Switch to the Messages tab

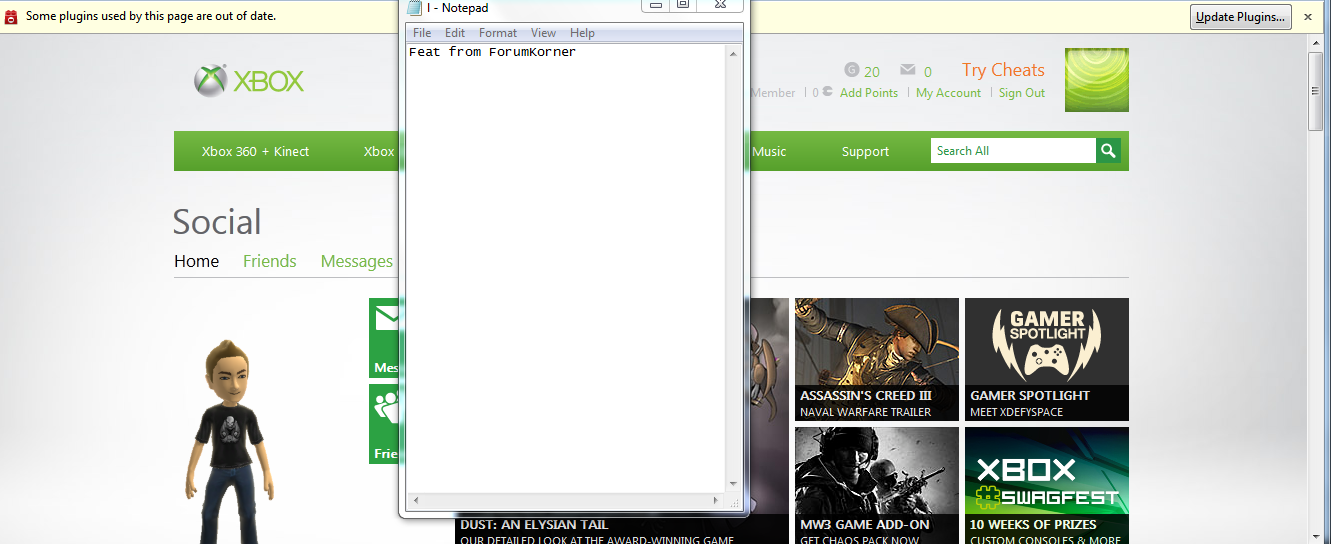(x=357, y=261)
